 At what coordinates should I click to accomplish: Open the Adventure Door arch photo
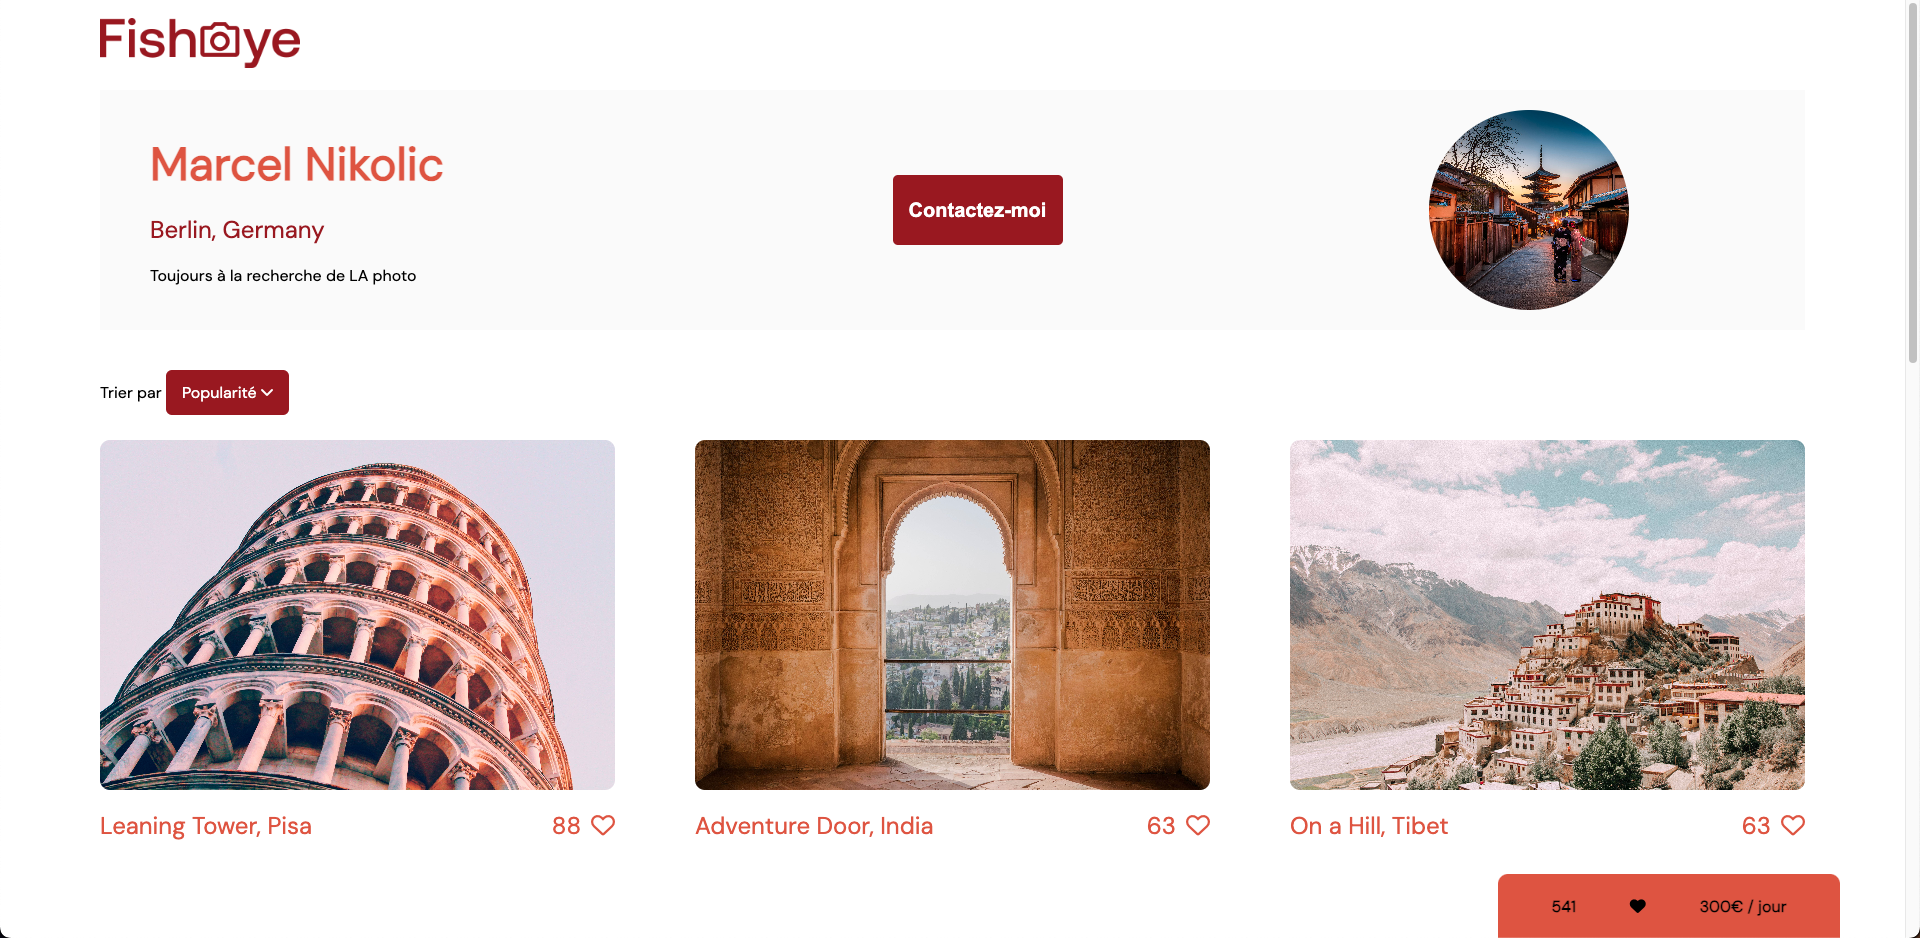952,614
